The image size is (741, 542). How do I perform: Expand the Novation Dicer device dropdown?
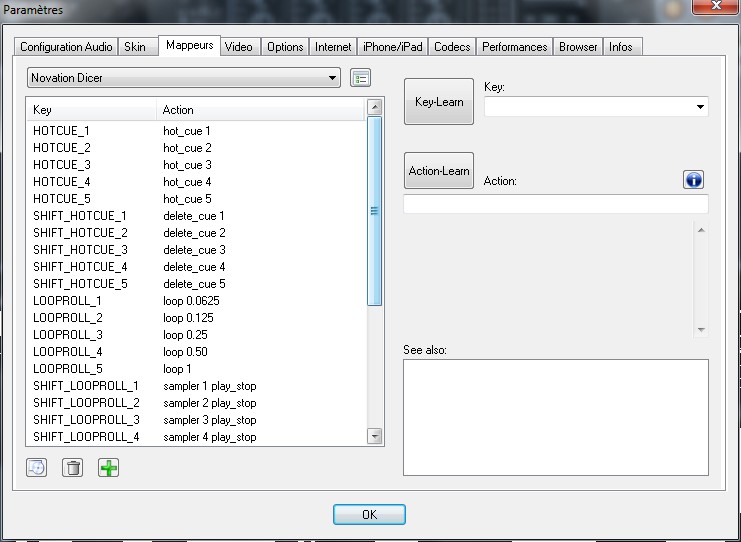pyautogui.click(x=333, y=78)
